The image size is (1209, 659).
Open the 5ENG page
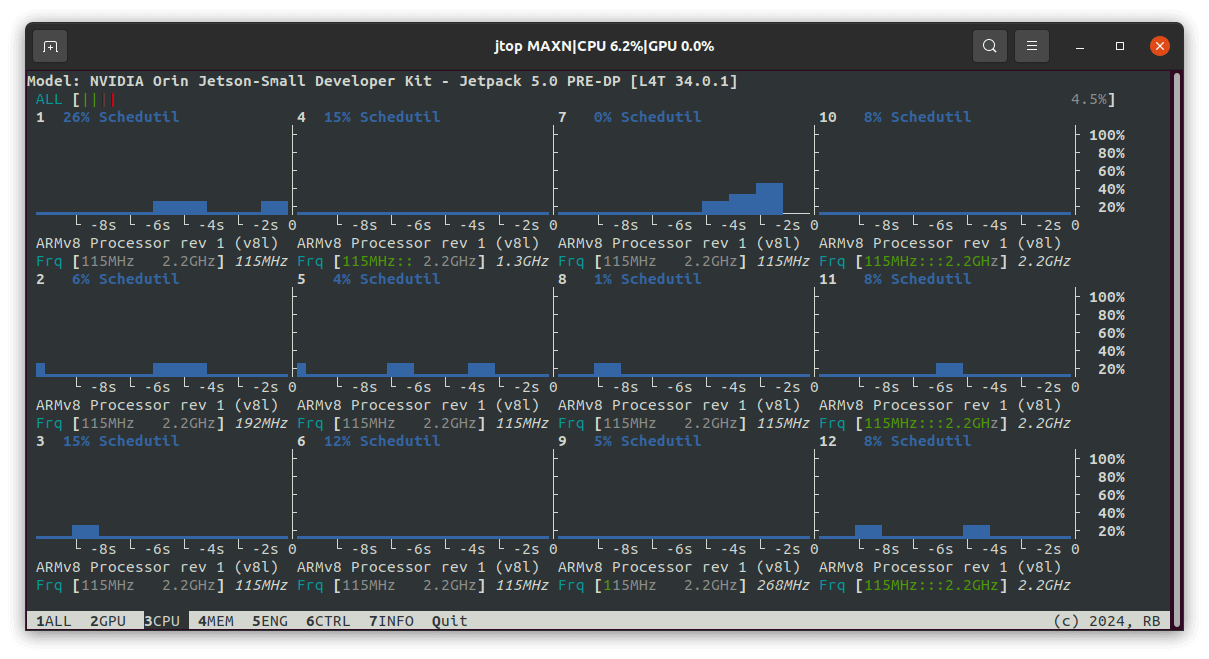pyautogui.click(x=270, y=621)
